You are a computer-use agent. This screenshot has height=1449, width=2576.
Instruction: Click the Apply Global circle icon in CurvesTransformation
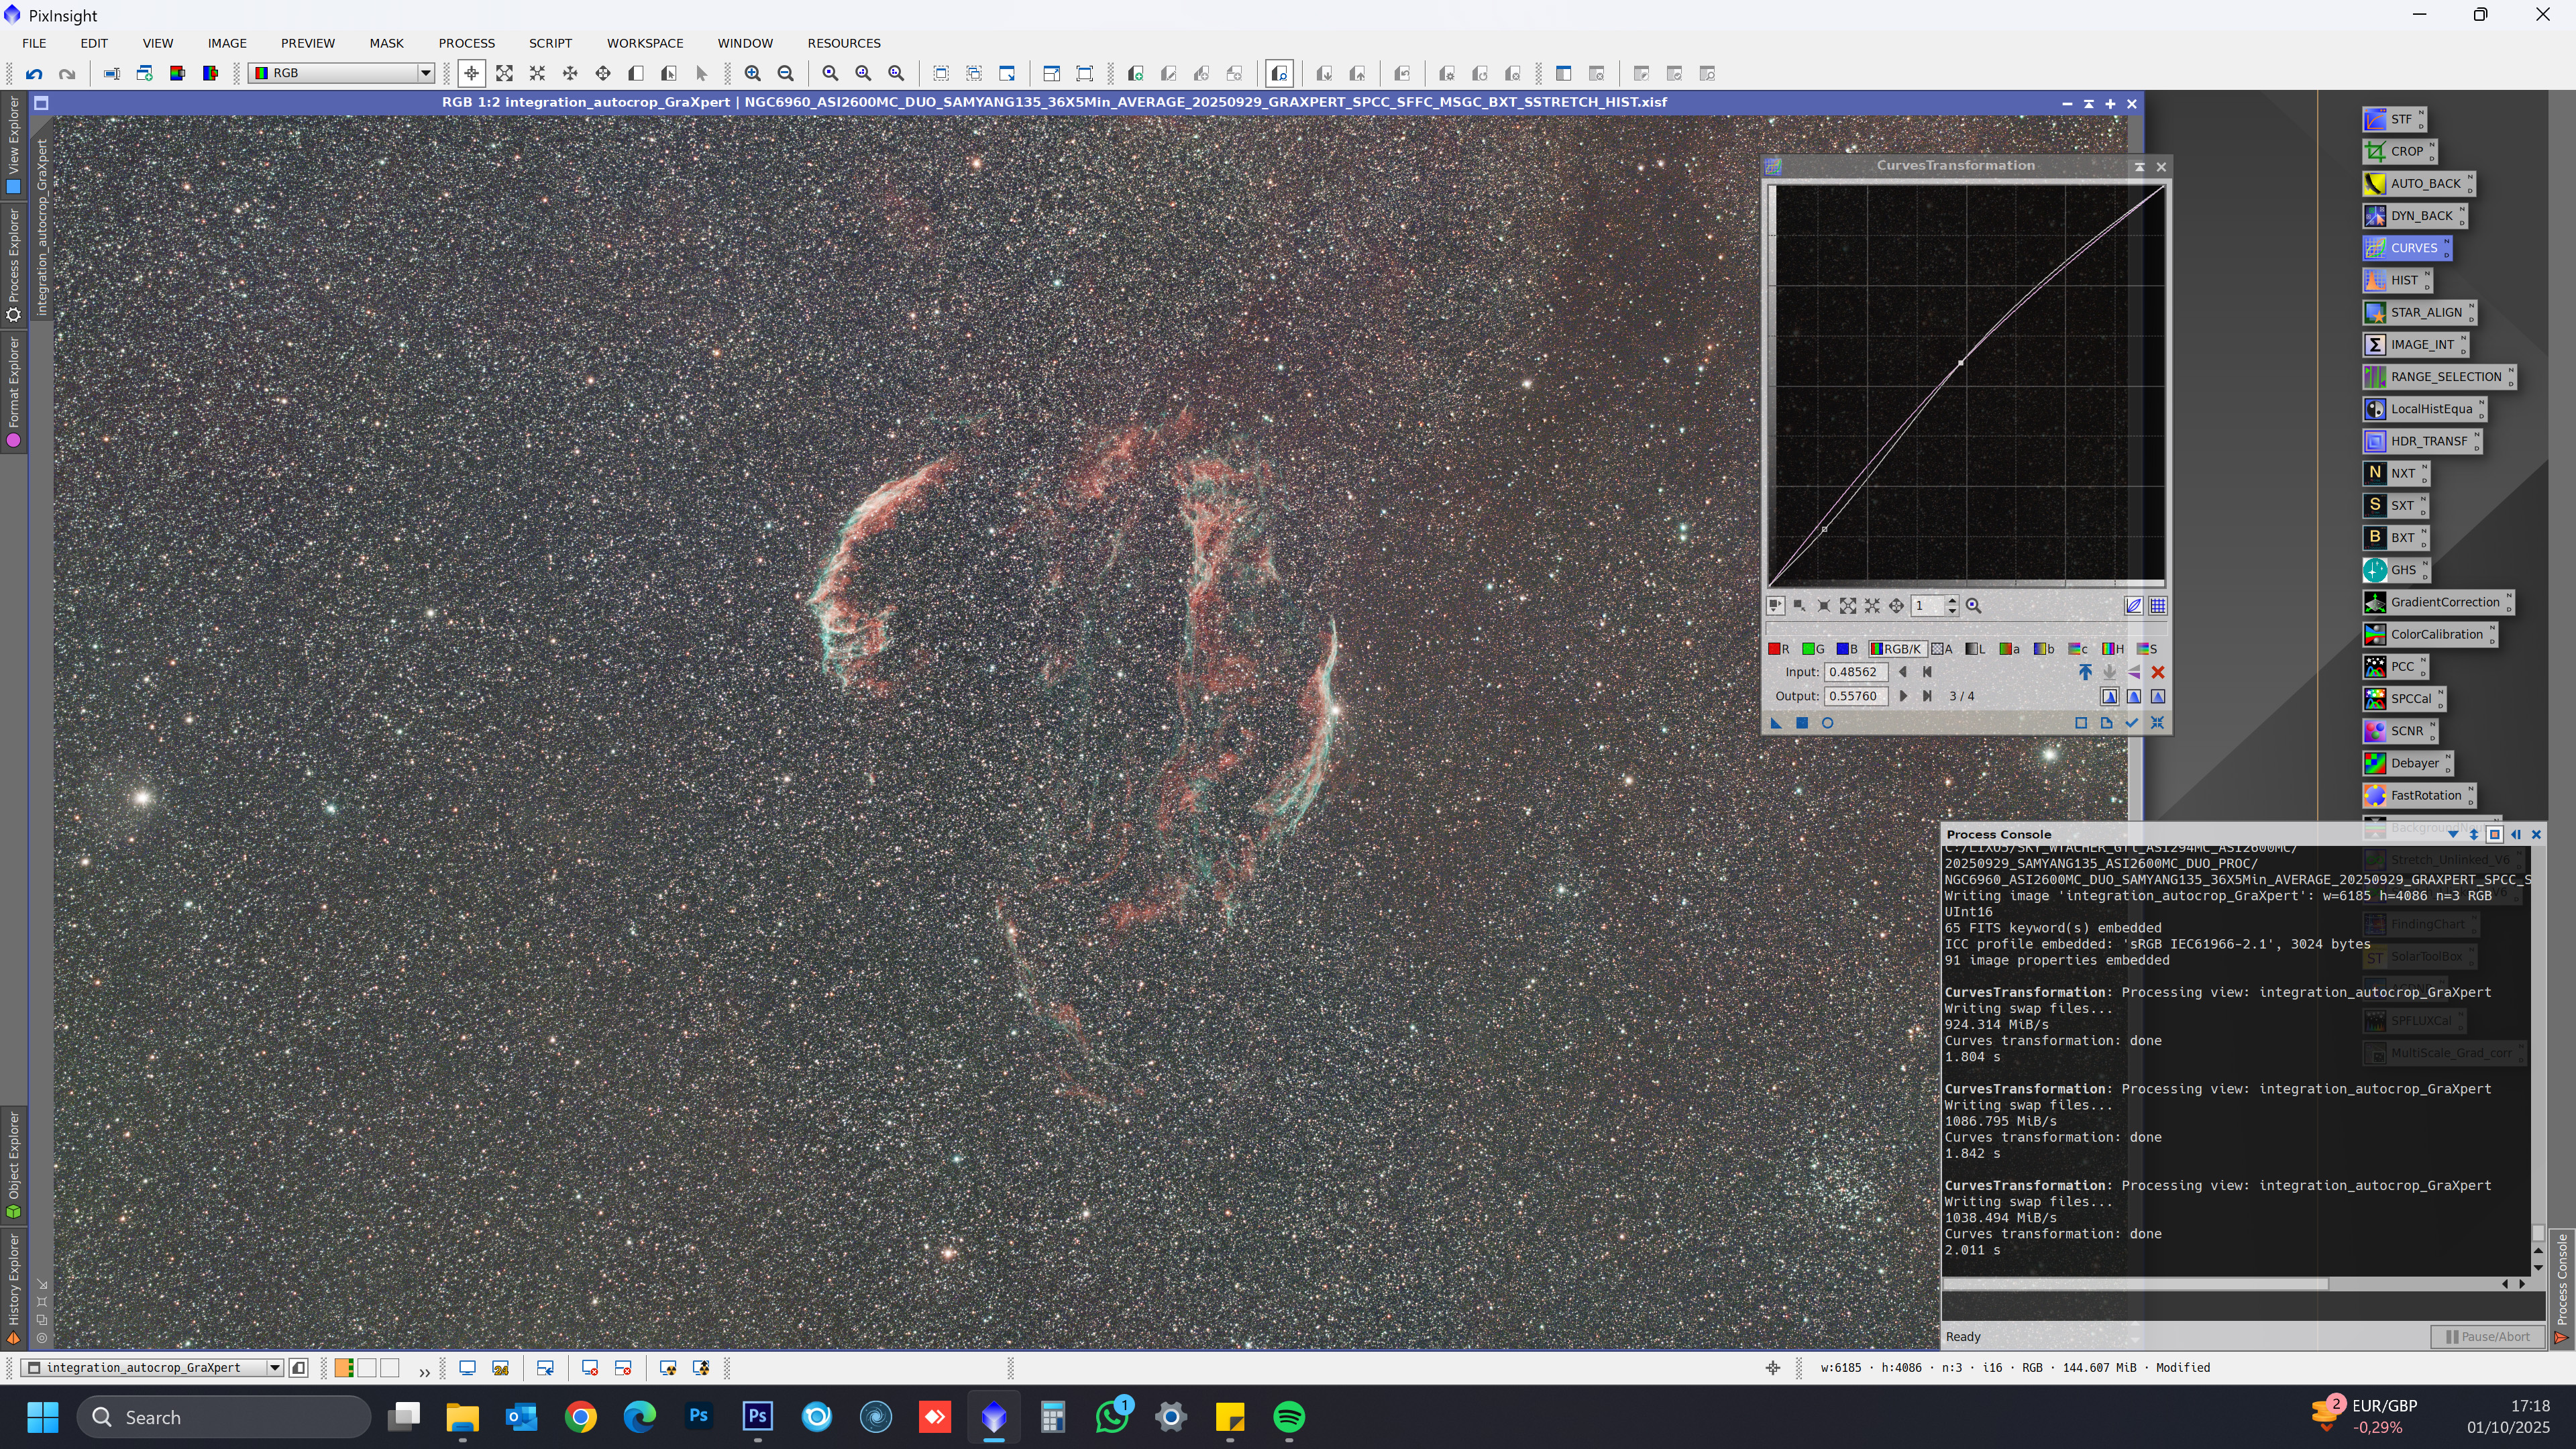click(x=1827, y=723)
